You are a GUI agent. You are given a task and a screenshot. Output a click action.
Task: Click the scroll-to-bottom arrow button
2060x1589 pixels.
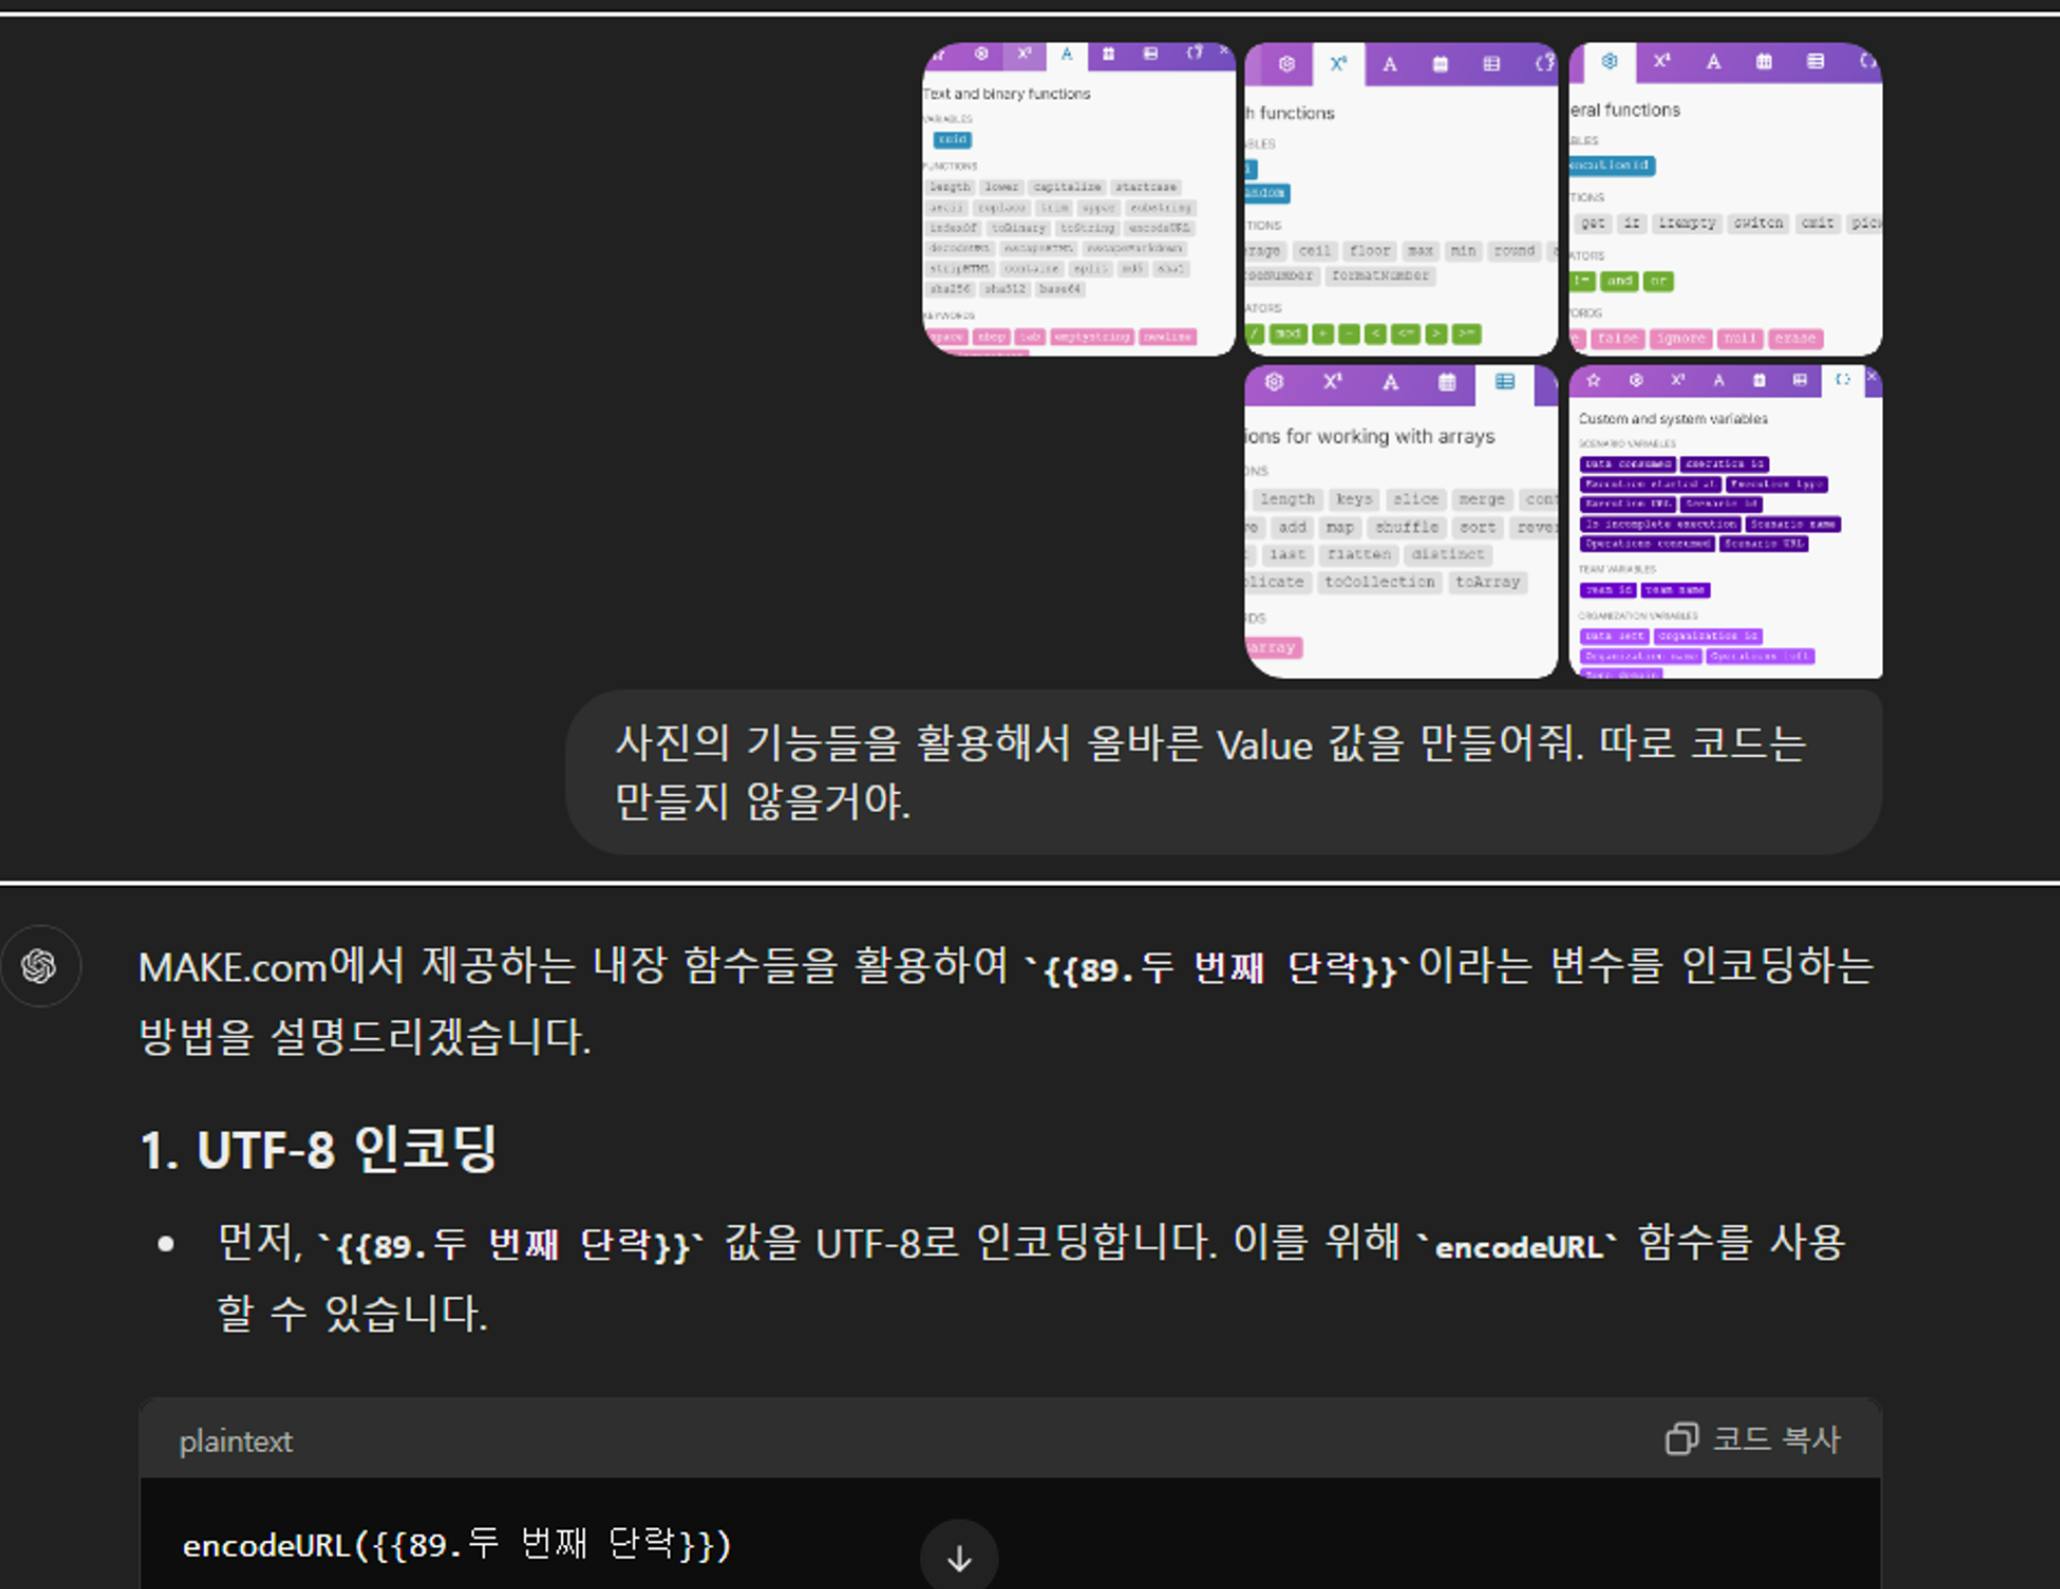click(x=958, y=1557)
